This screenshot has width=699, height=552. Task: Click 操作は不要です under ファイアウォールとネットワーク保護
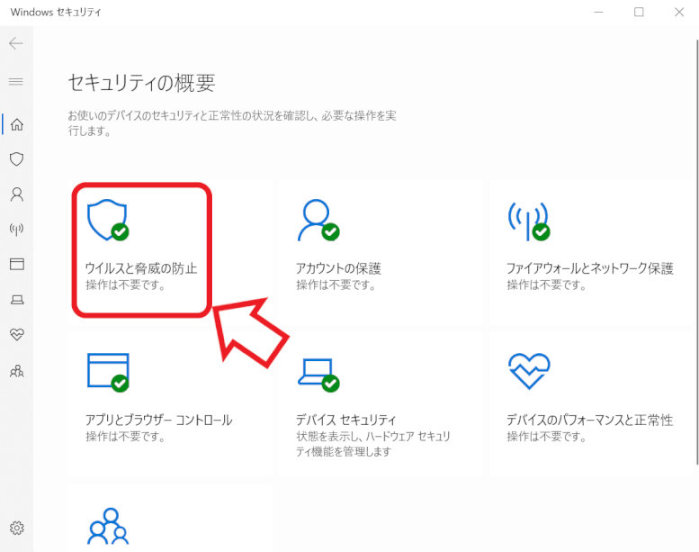pyautogui.click(x=546, y=284)
